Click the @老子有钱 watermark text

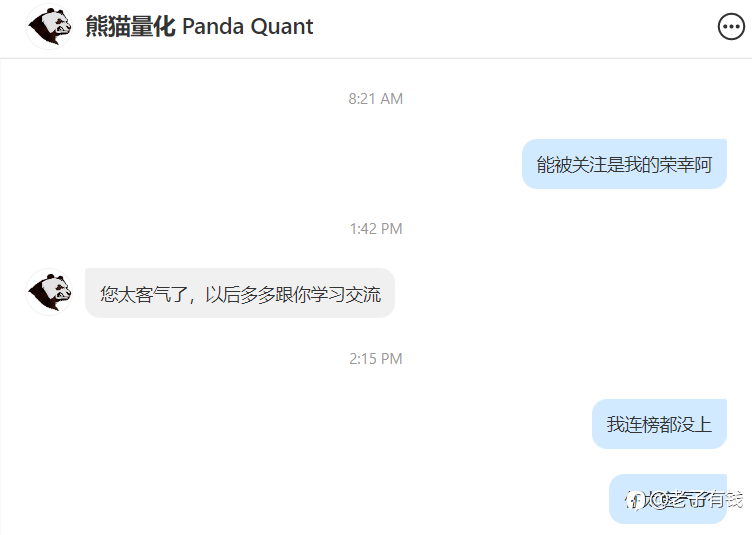695,500
